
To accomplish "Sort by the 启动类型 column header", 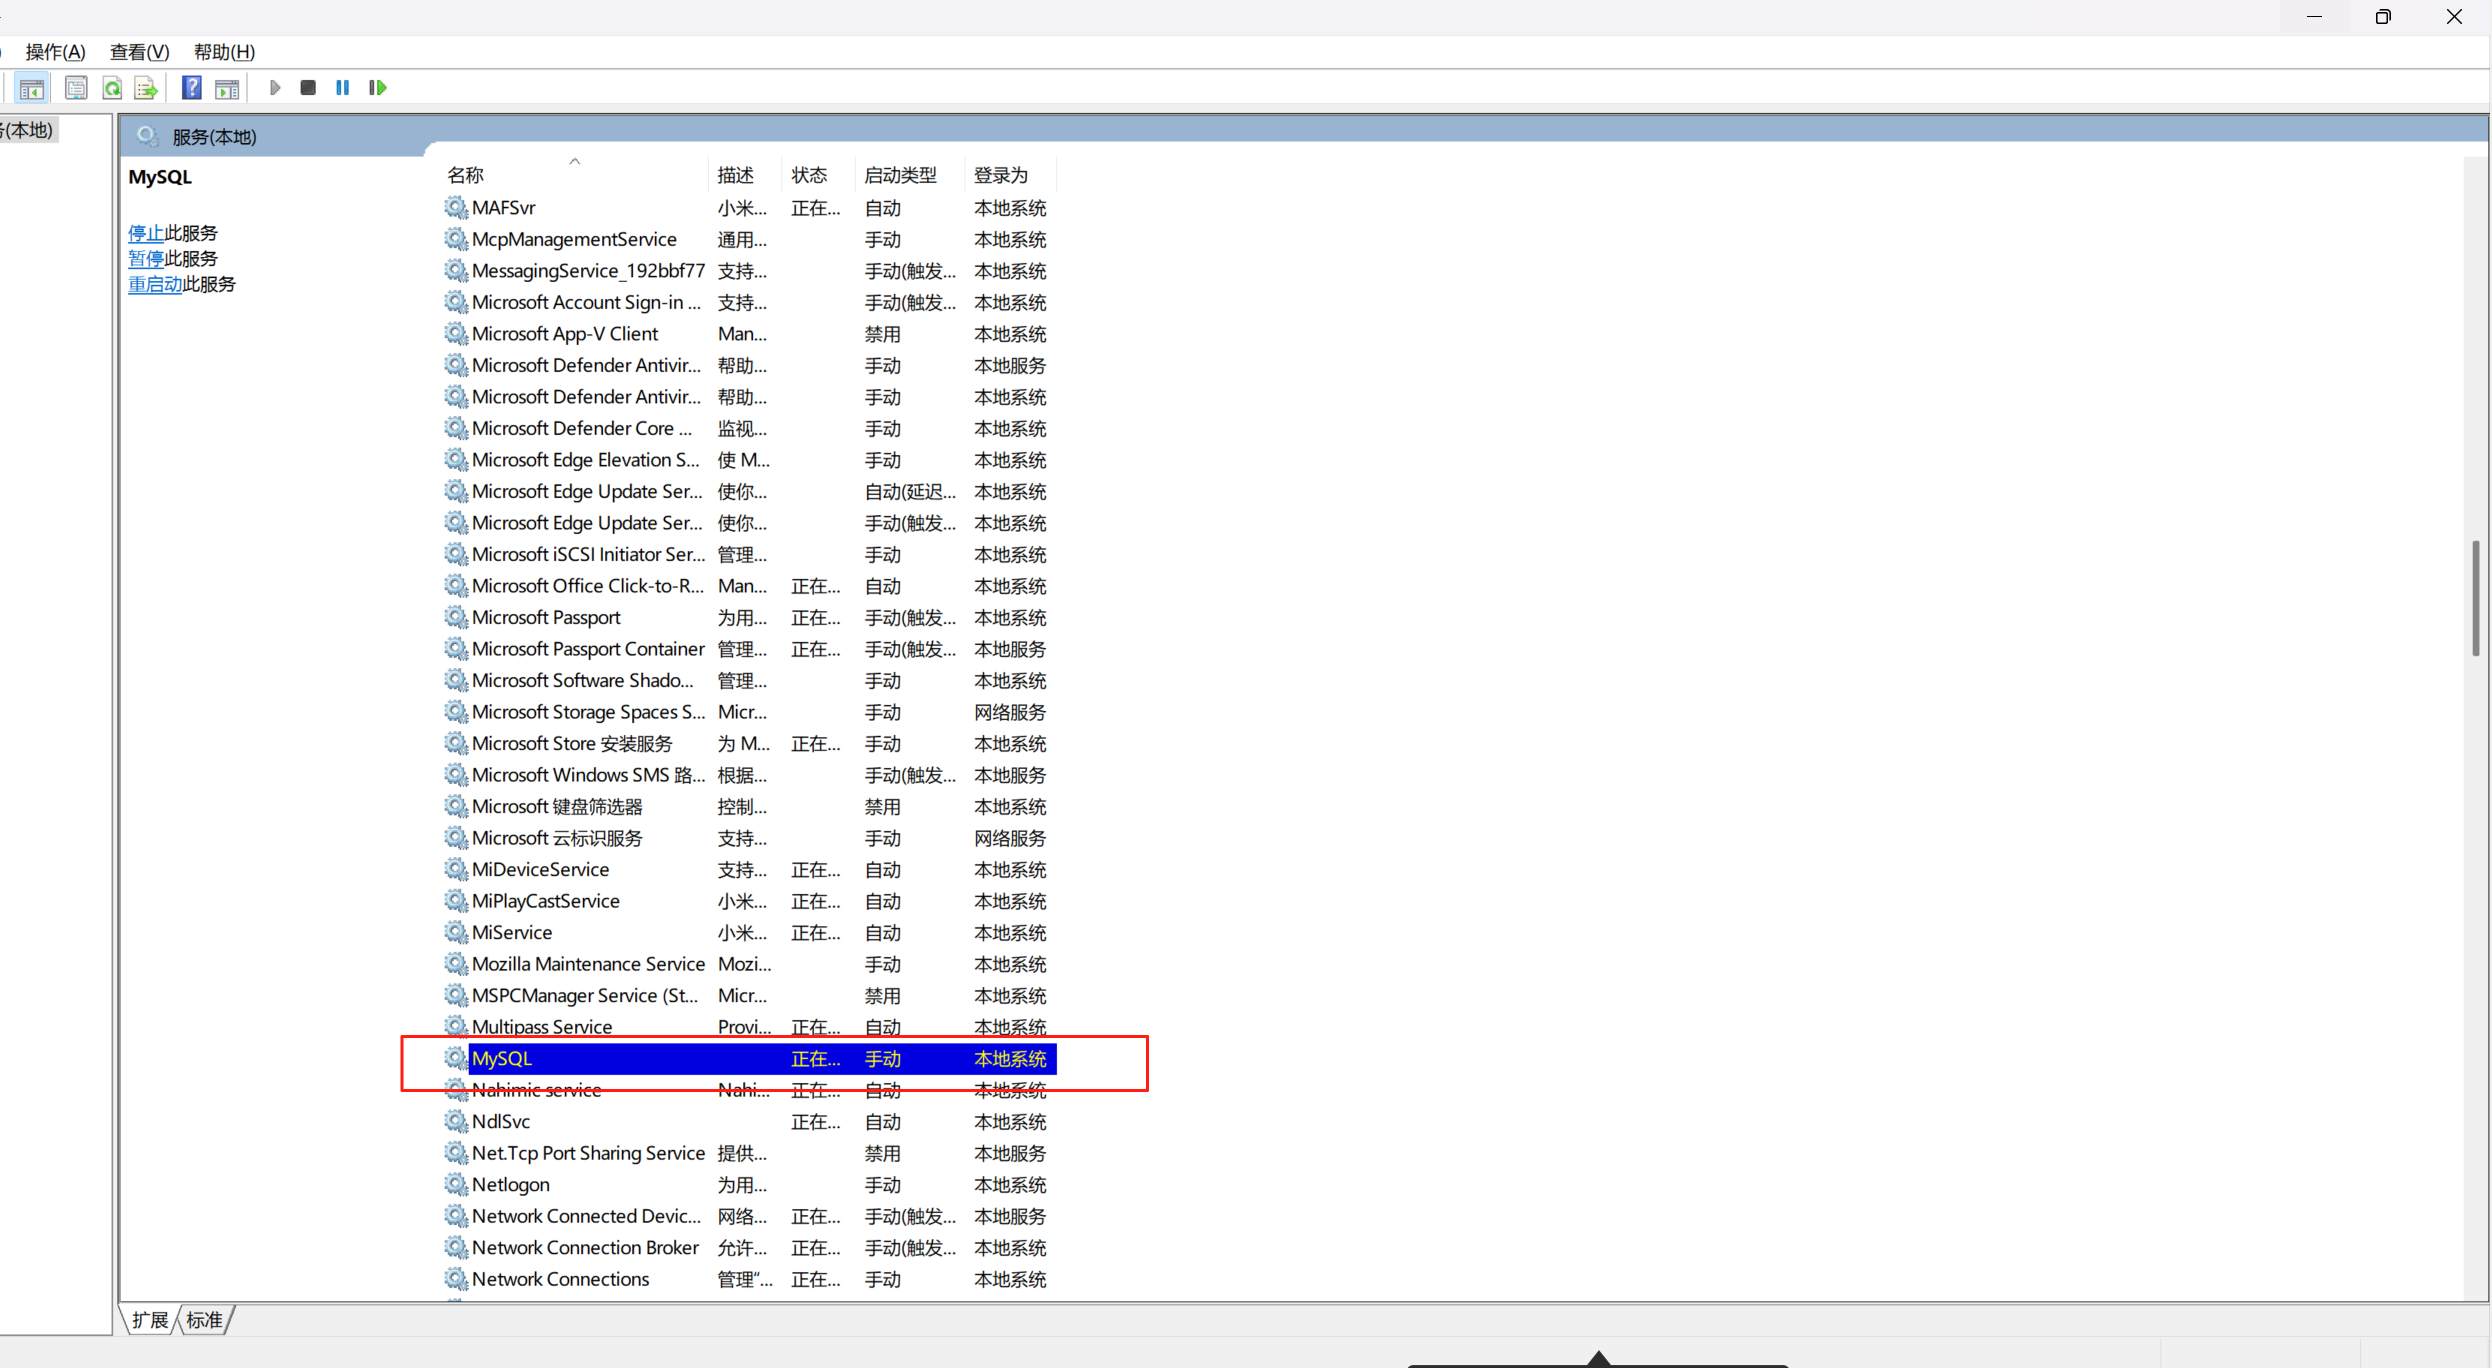I will (x=900, y=175).
